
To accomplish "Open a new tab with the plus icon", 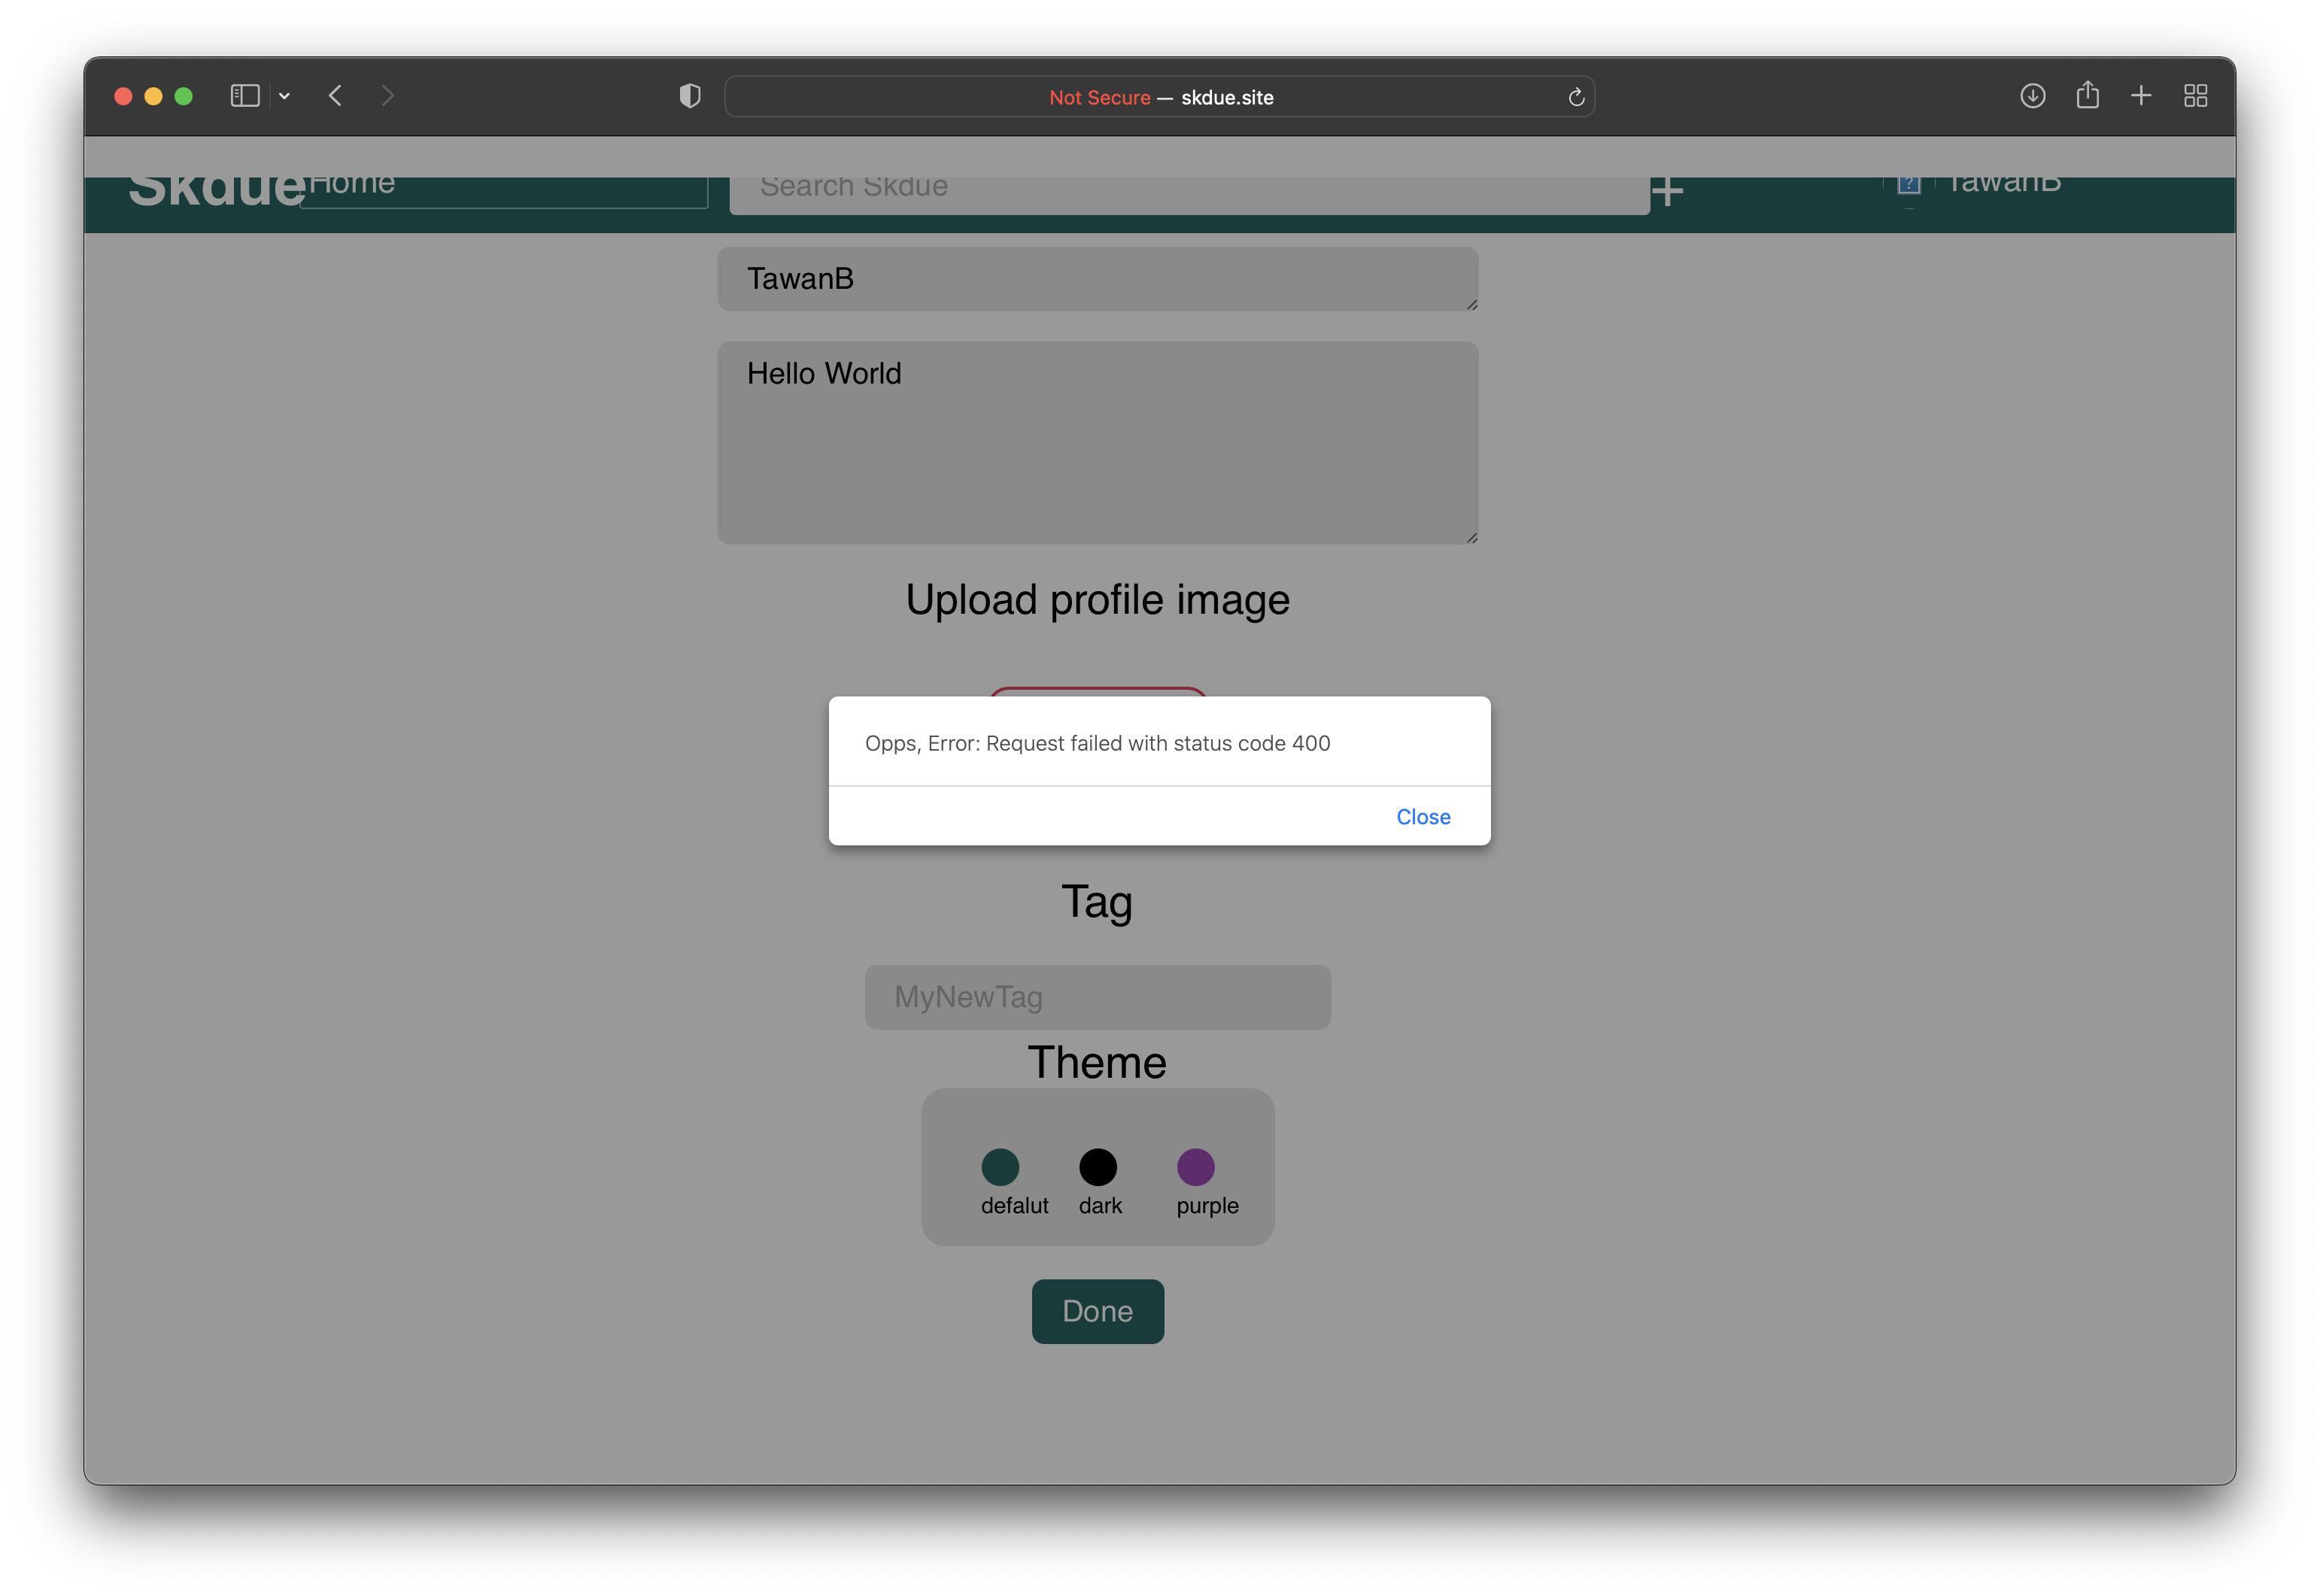I will coord(2141,95).
